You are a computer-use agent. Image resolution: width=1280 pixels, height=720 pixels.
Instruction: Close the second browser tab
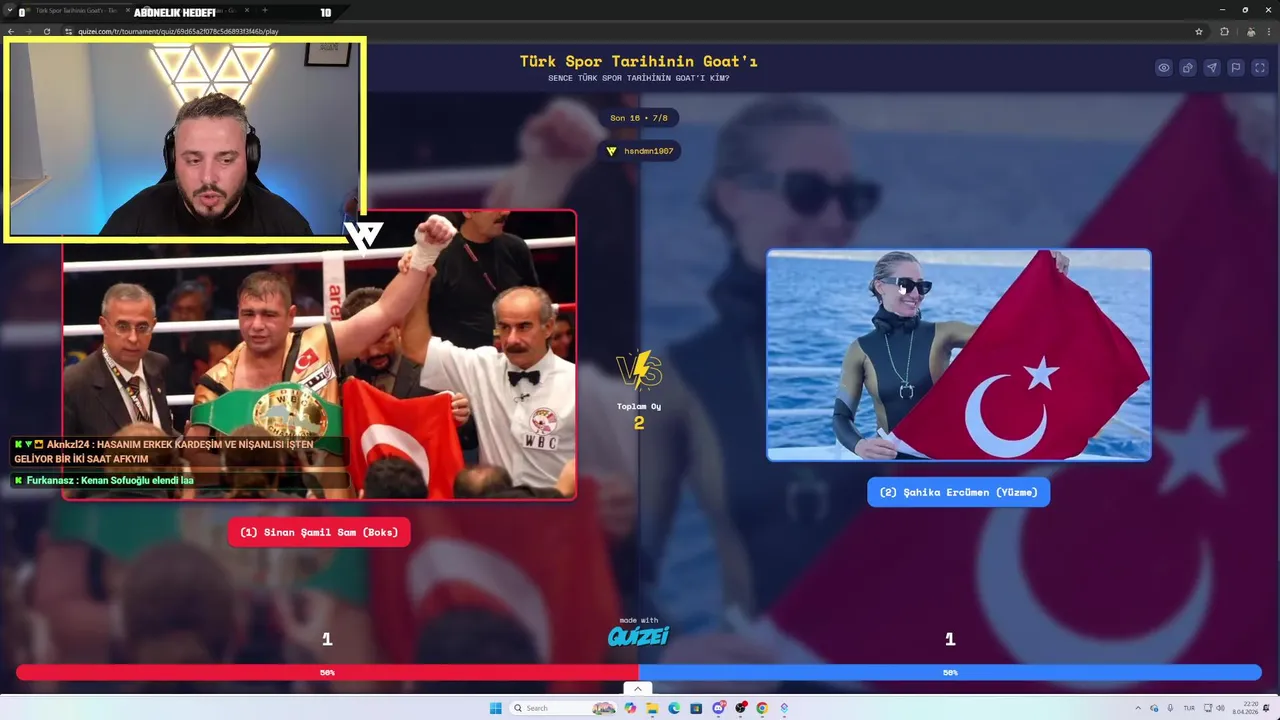[247, 11]
